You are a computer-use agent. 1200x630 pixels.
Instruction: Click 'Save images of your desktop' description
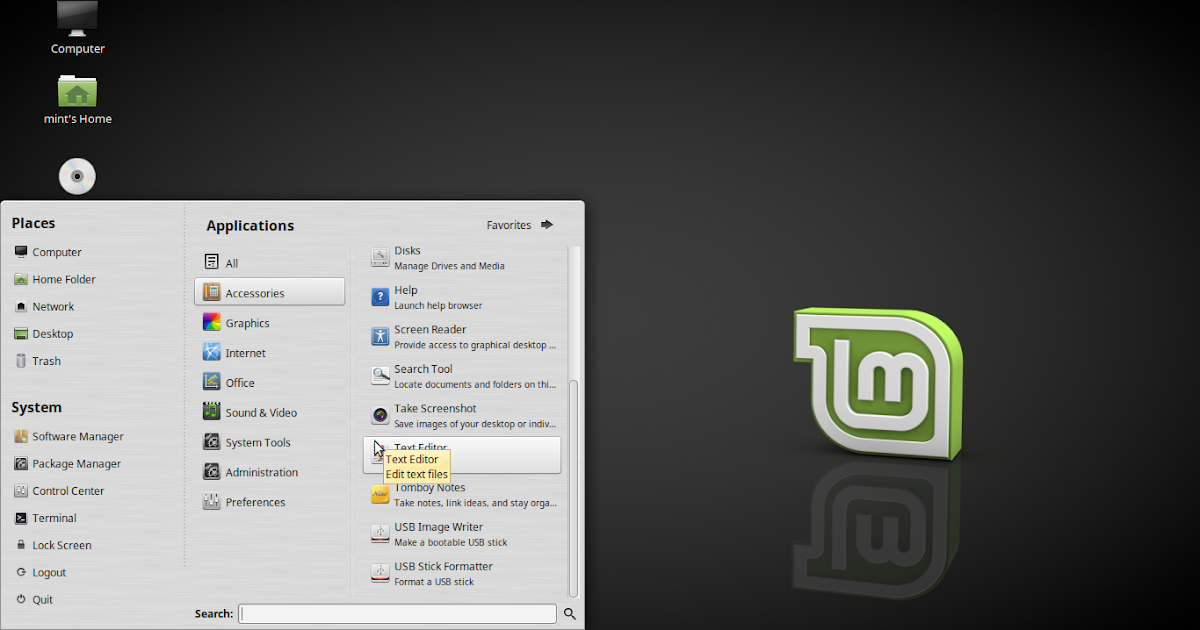[475, 423]
